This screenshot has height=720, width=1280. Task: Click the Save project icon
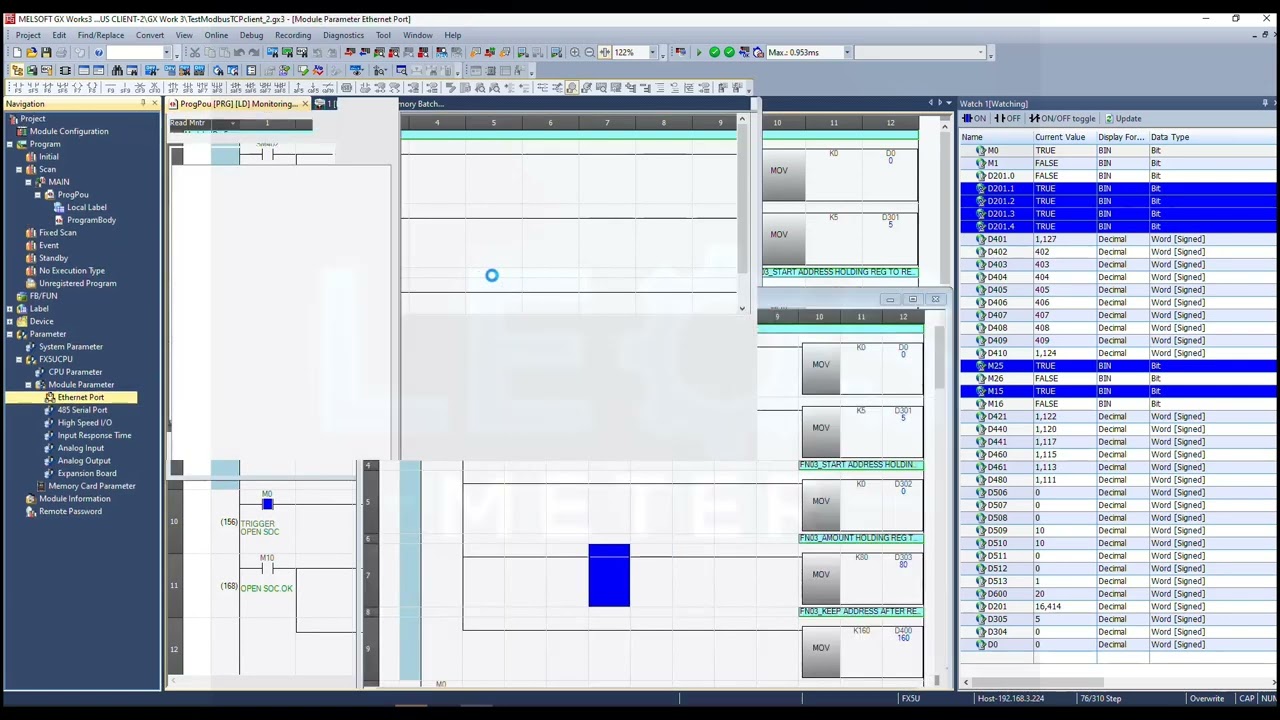(45, 53)
